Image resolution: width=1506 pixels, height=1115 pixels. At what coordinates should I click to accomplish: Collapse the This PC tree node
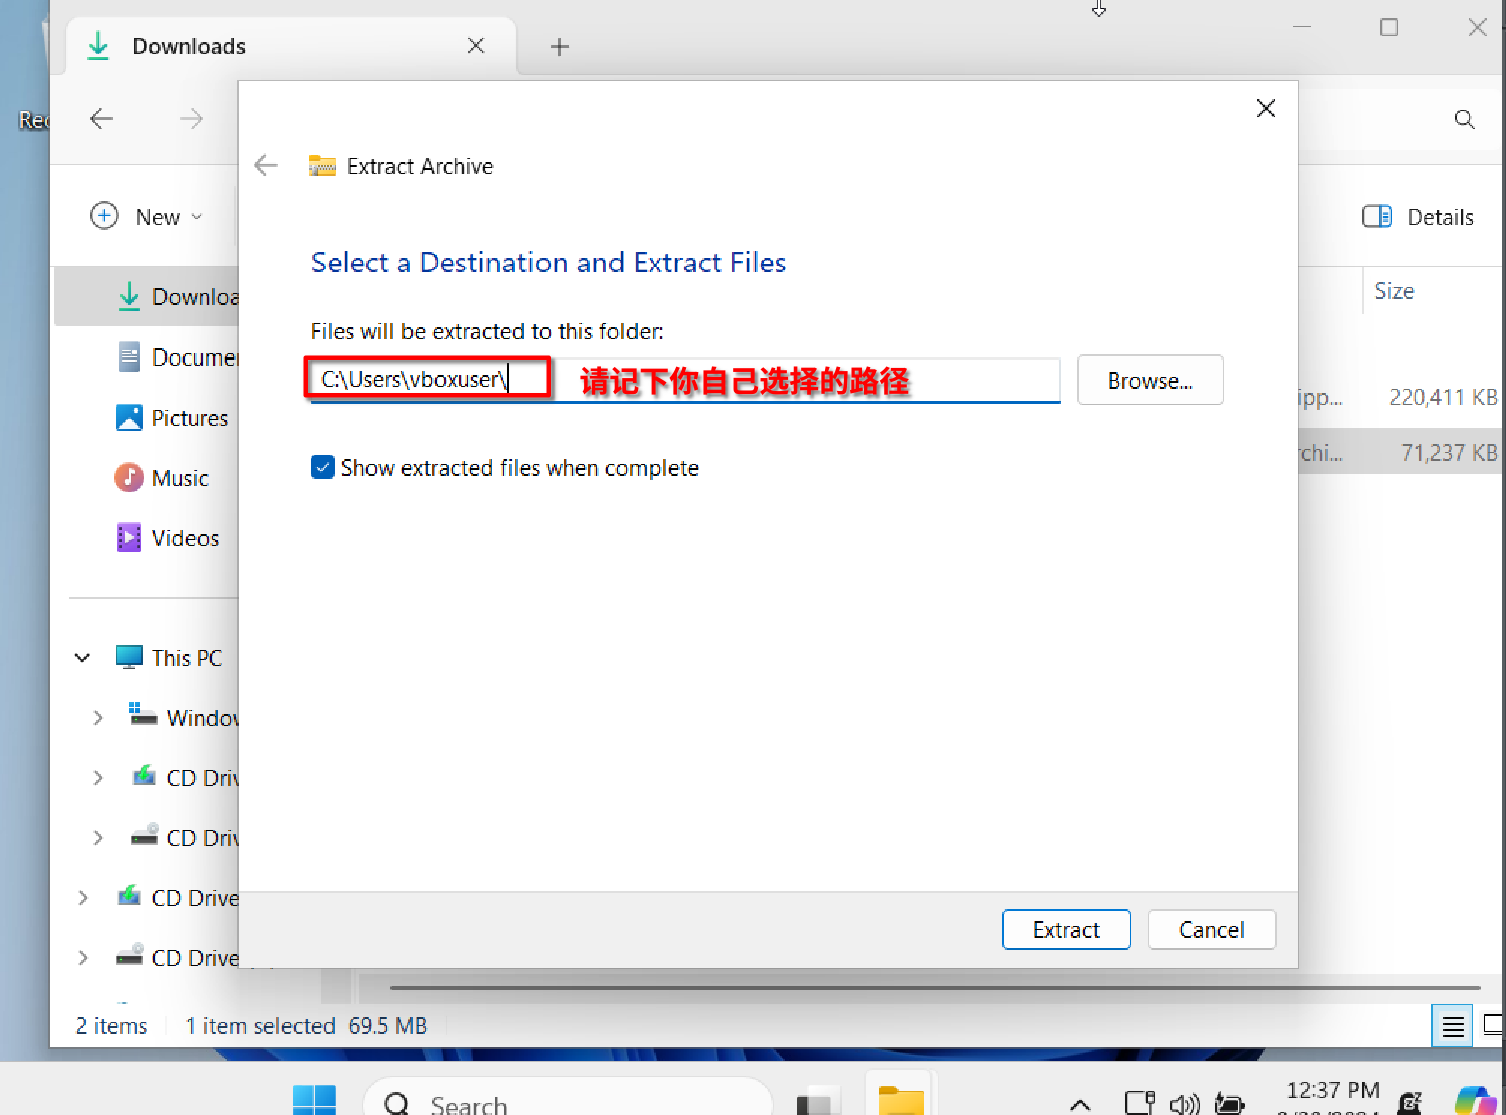coord(83,658)
